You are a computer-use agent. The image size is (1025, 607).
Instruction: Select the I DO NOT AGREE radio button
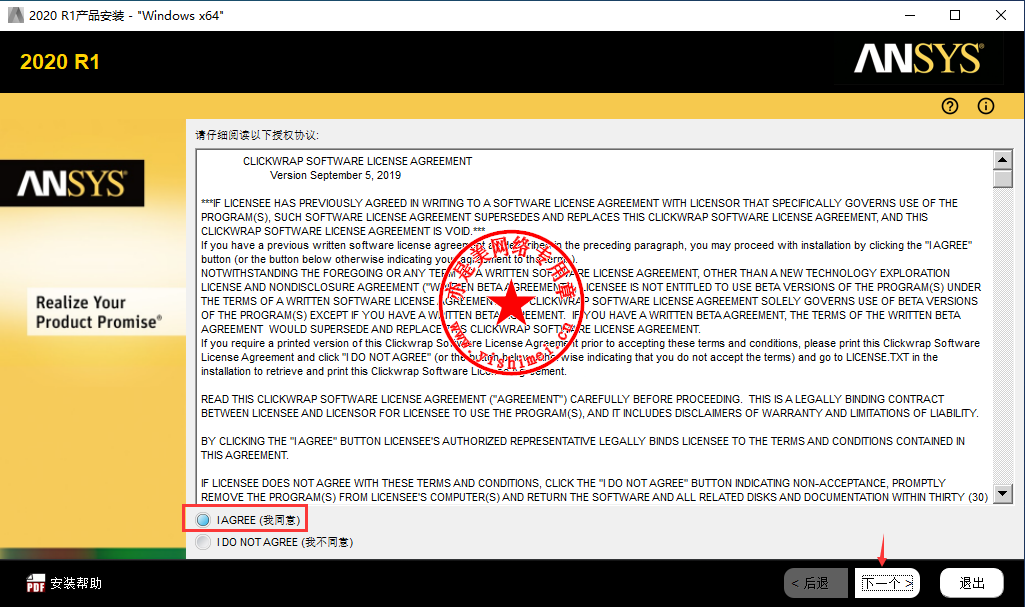click(203, 542)
